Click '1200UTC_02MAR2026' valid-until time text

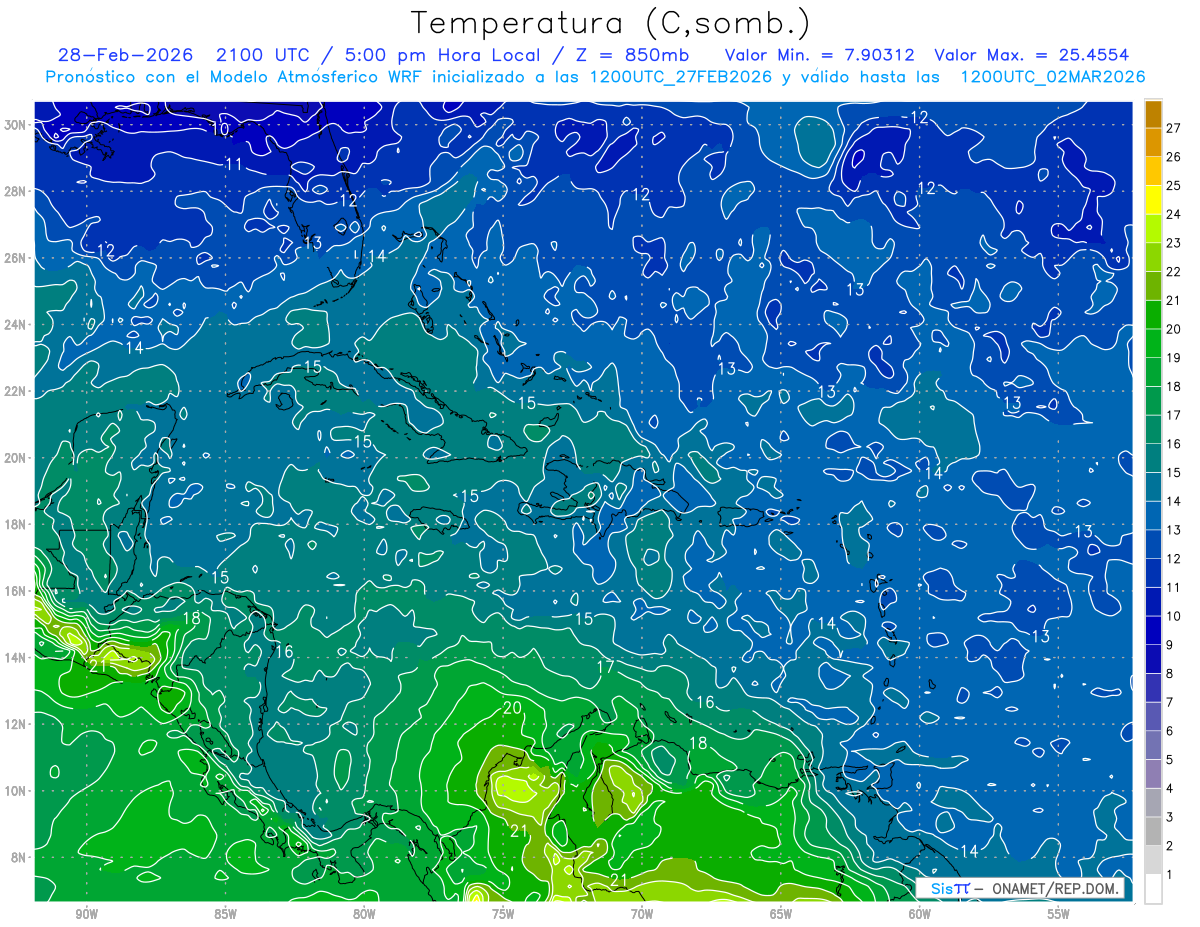point(1052,77)
